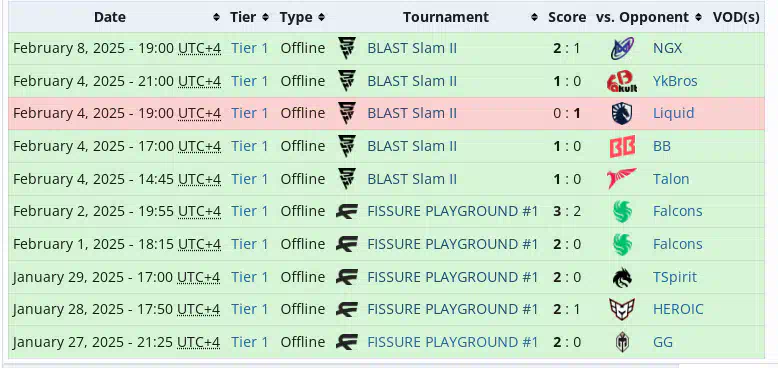Click the Team Liquid logo icon

(622, 114)
